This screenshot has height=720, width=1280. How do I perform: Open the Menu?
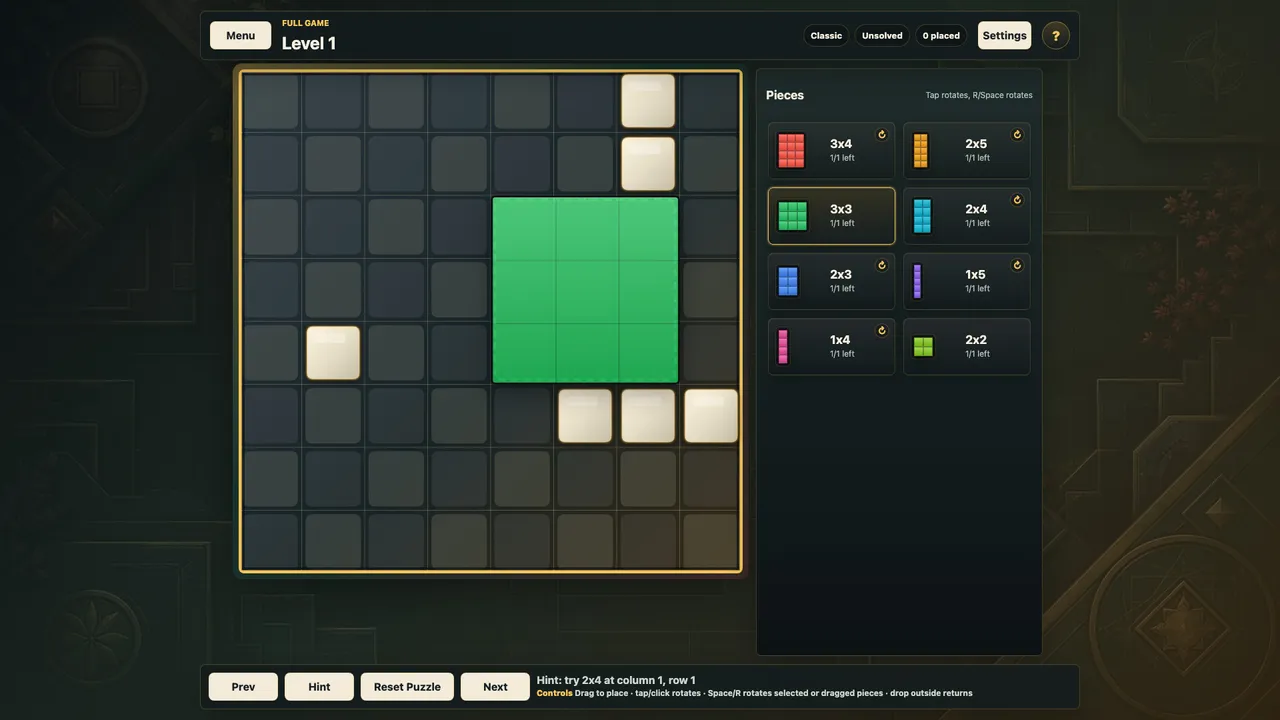pos(240,35)
